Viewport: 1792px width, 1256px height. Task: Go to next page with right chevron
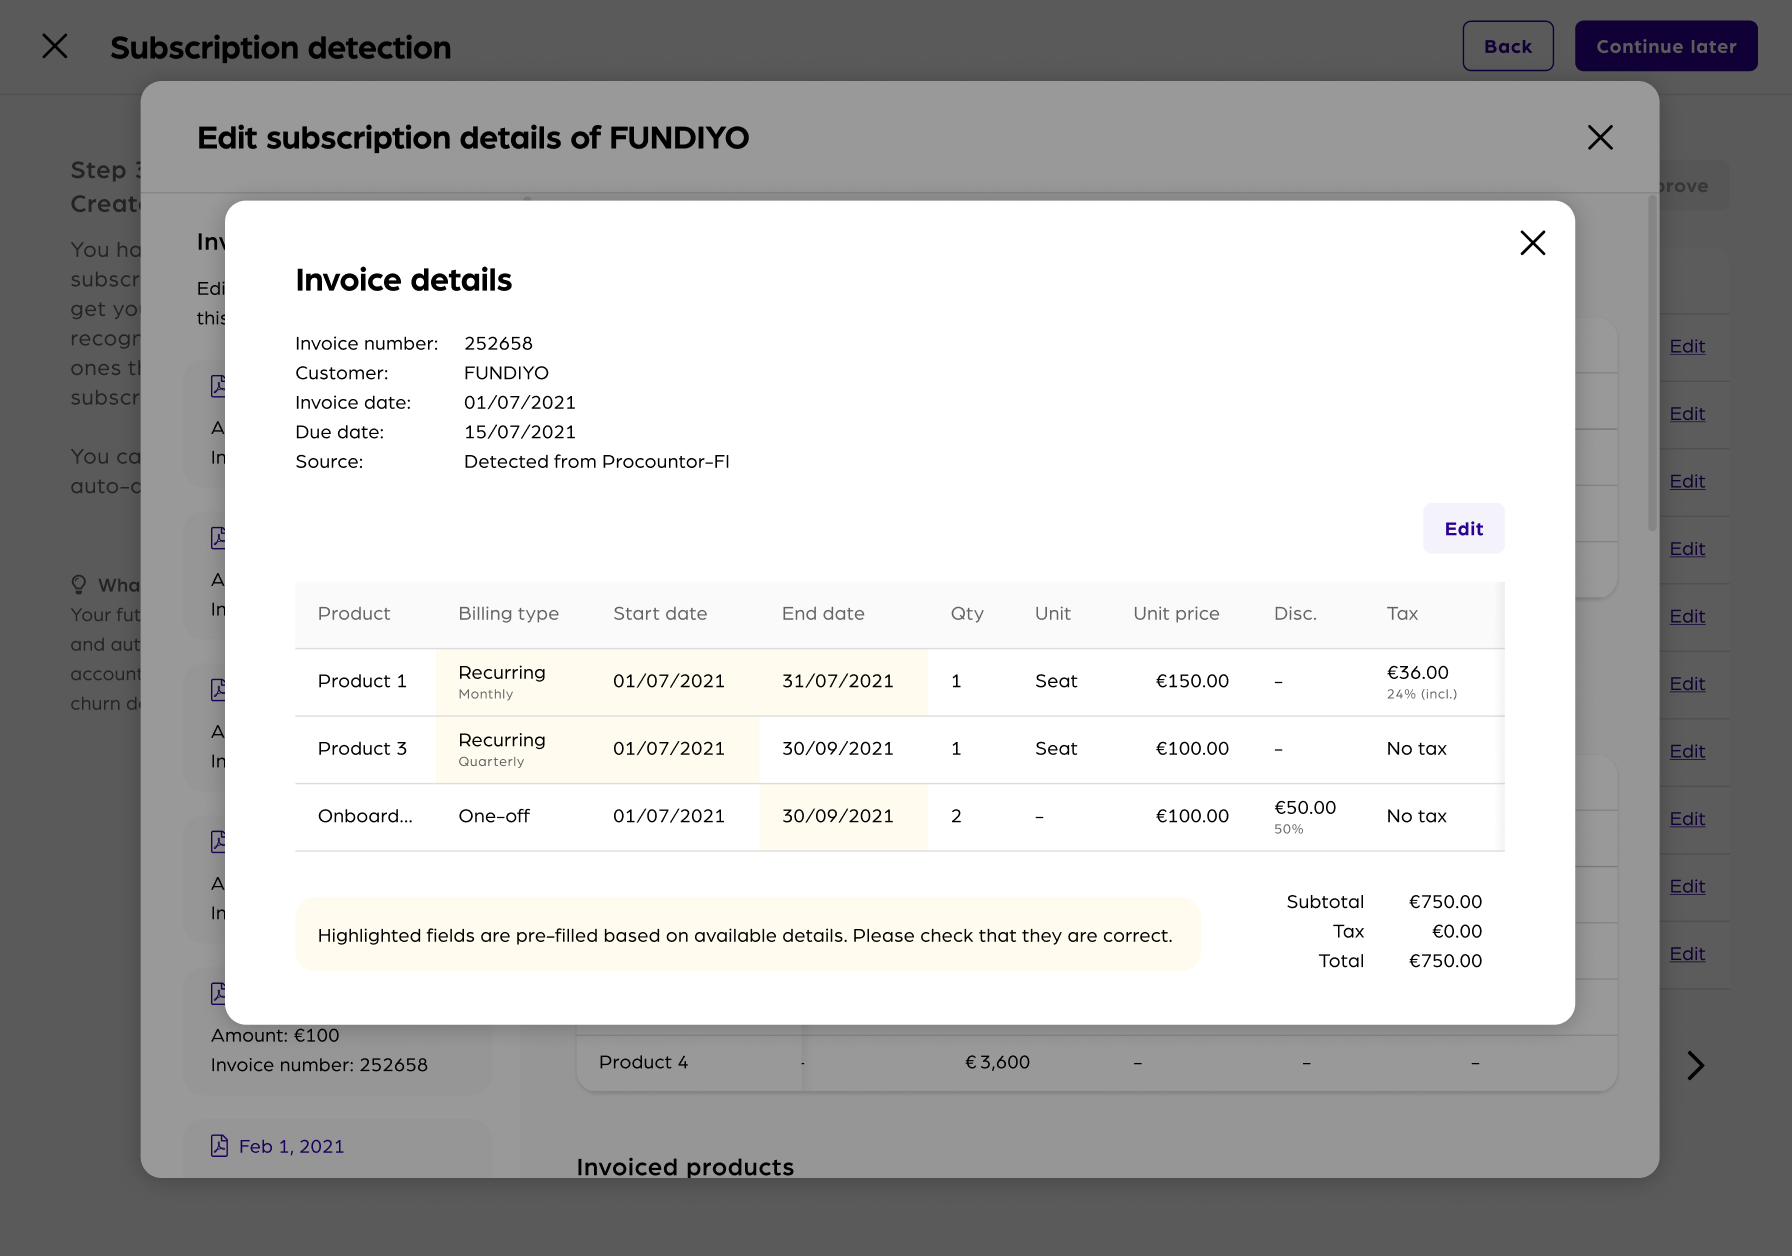pos(1695,1065)
